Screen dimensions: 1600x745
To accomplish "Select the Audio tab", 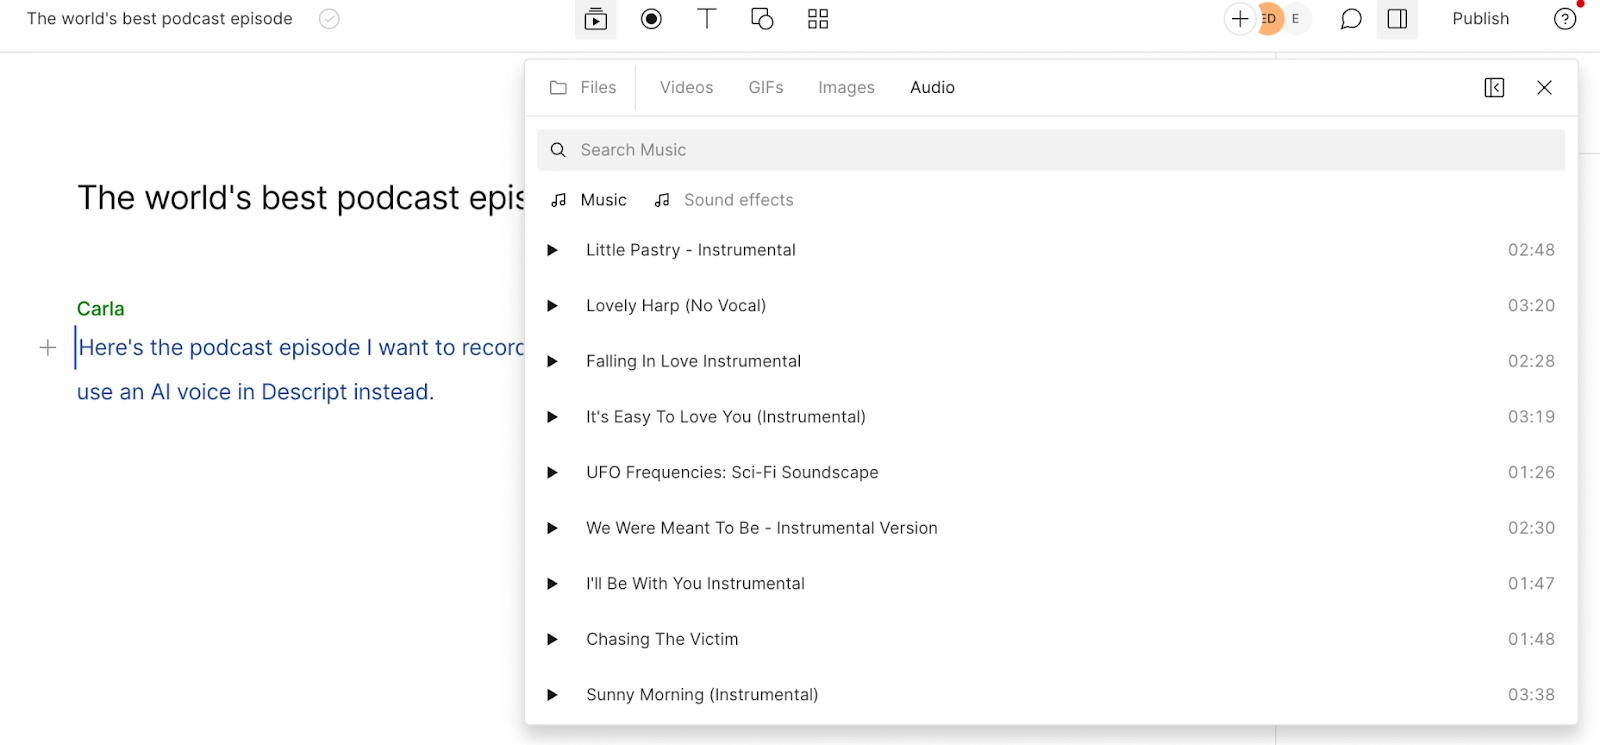I will tap(932, 88).
